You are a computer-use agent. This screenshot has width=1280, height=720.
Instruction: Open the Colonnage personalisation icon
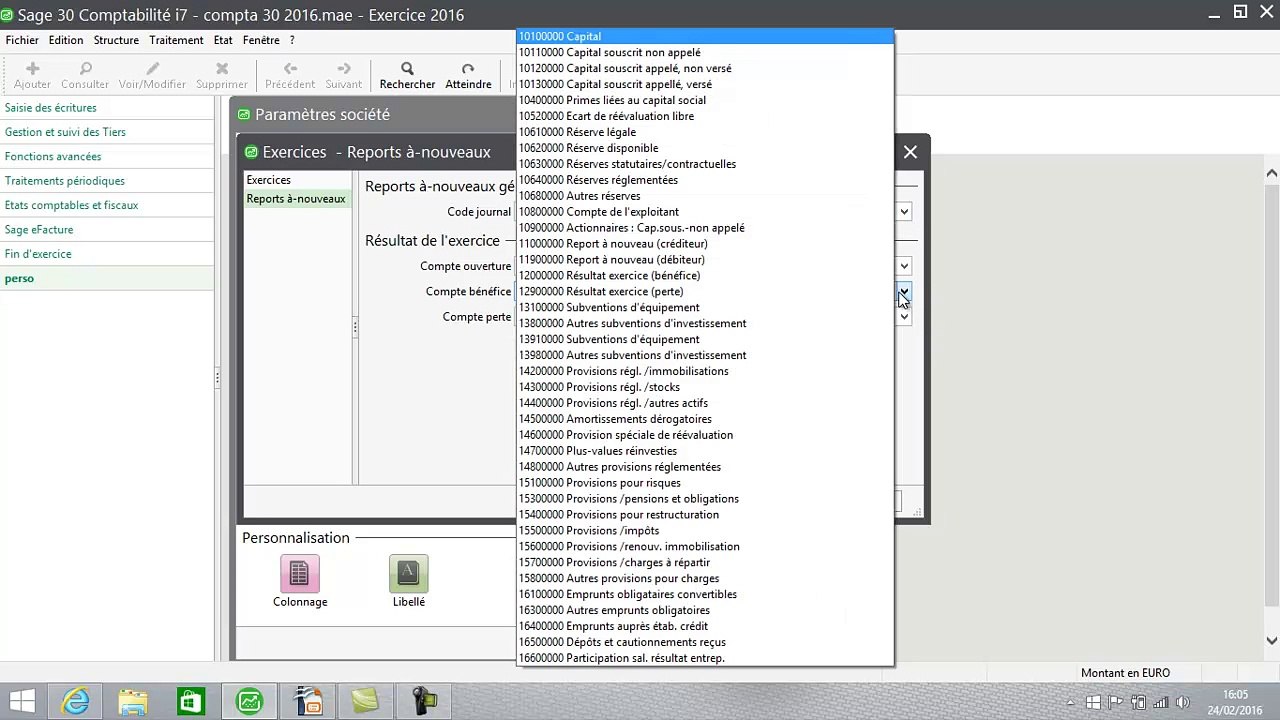pos(299,573)
